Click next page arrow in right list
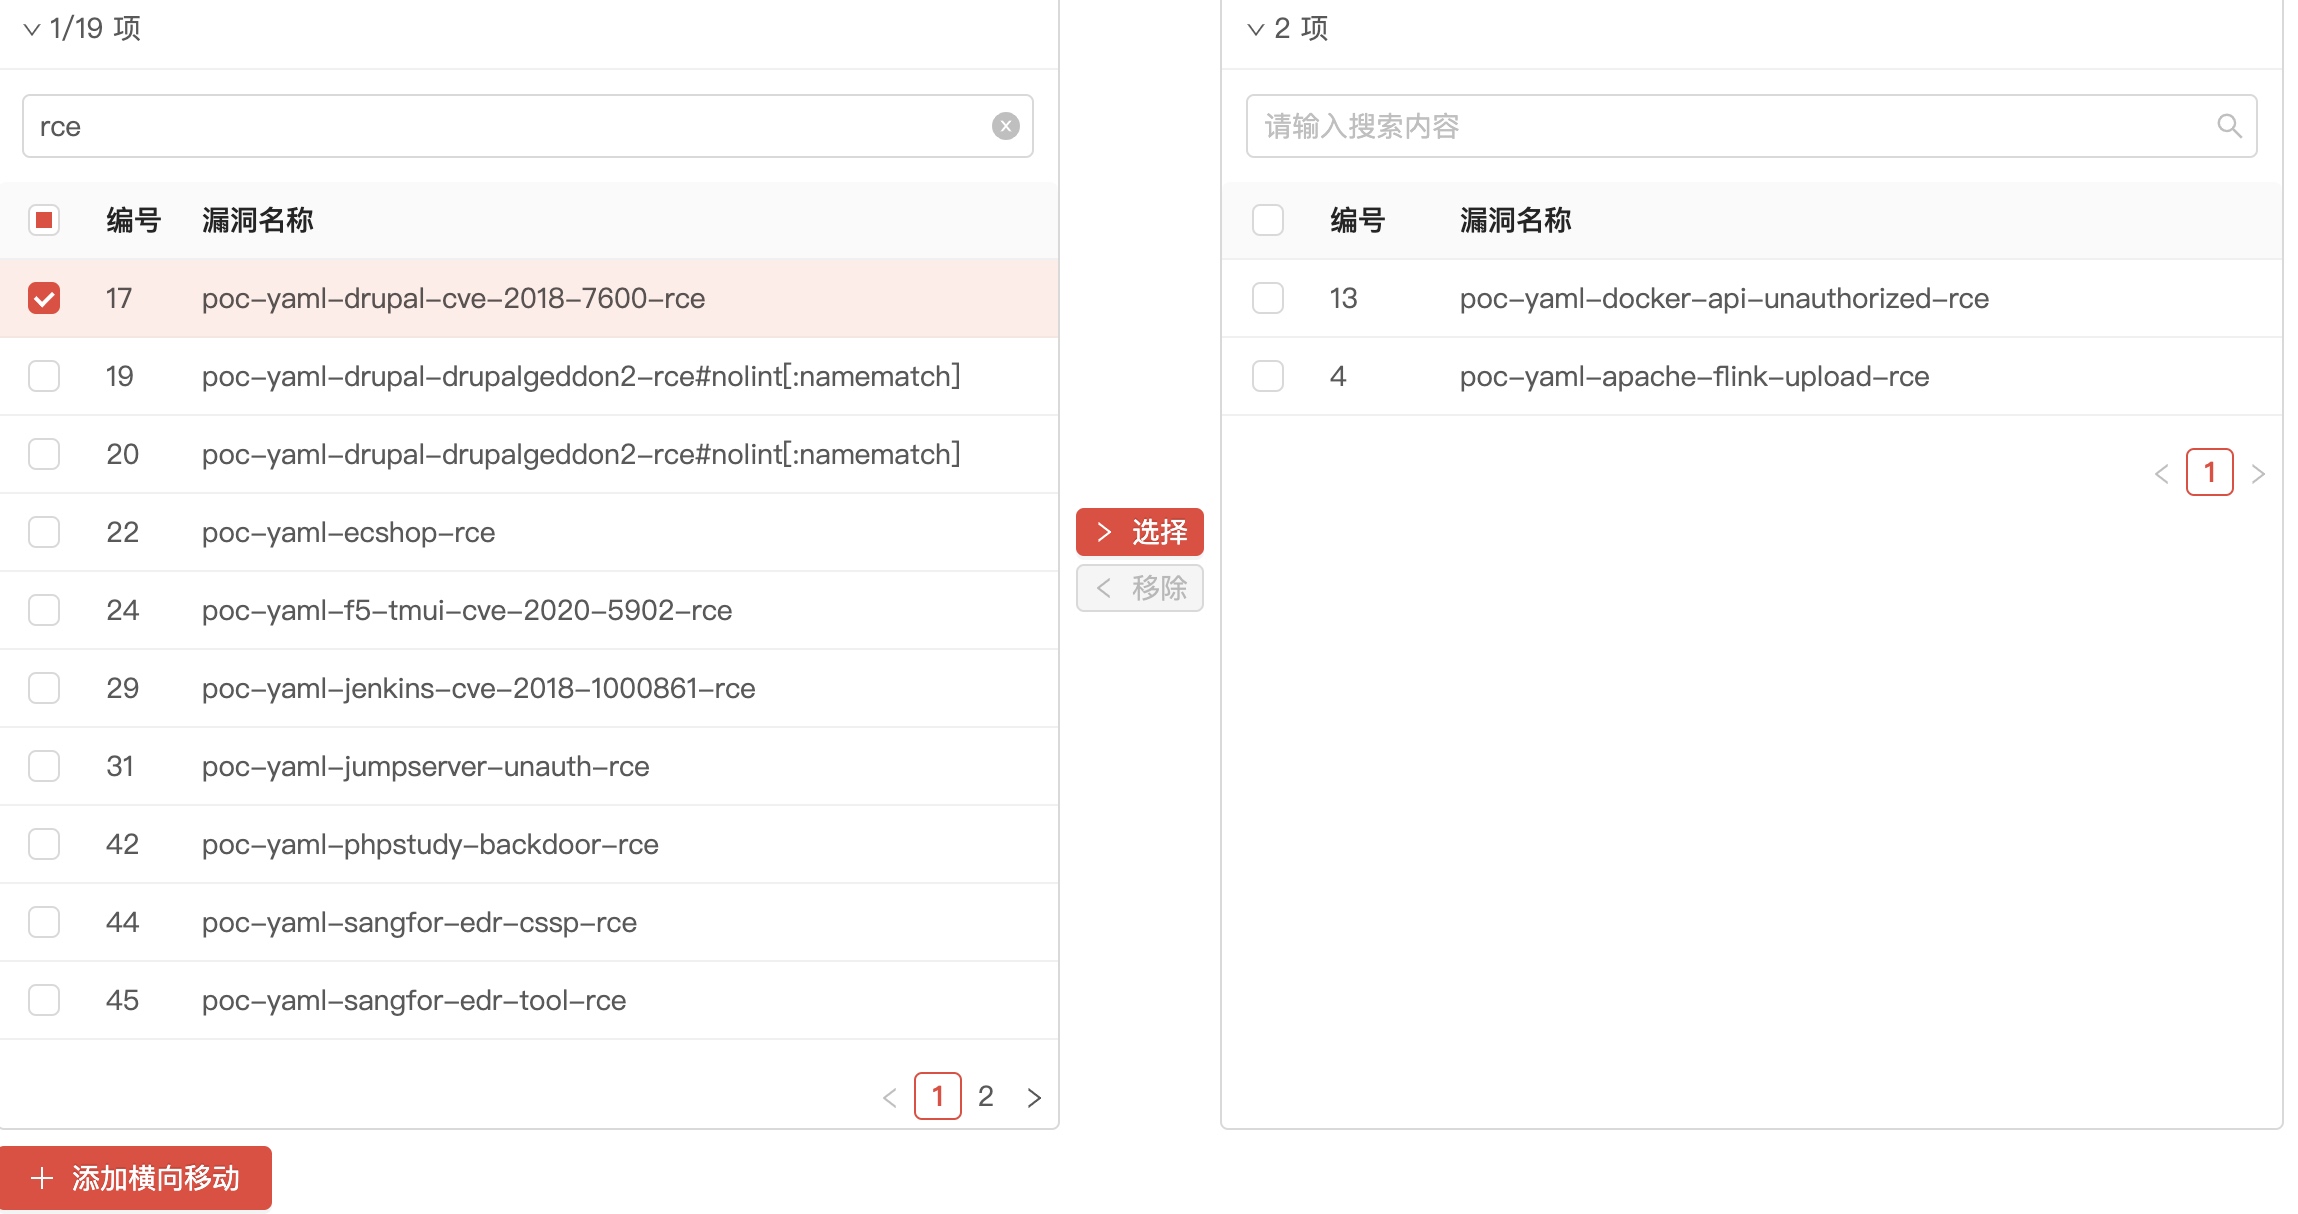The width and height of the screenshot is (2298, 1214). [x=2258, y=474]
